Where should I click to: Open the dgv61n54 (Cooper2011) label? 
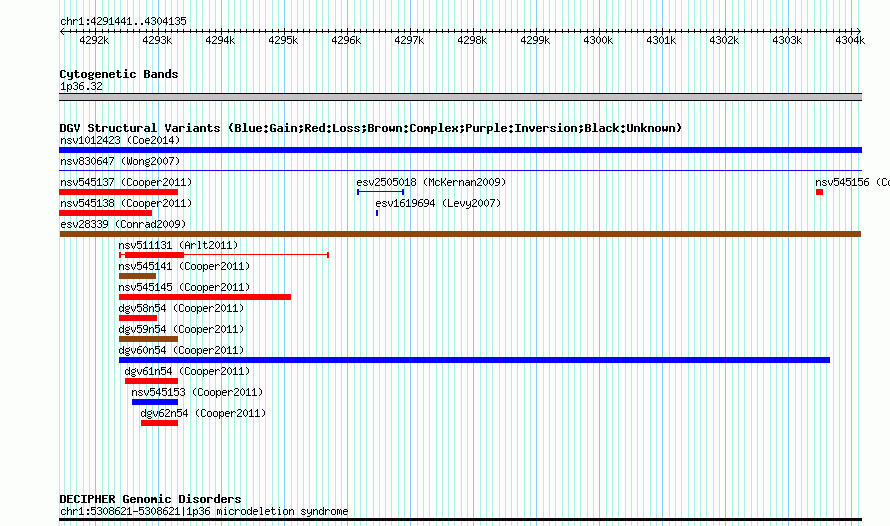(187, 371)
